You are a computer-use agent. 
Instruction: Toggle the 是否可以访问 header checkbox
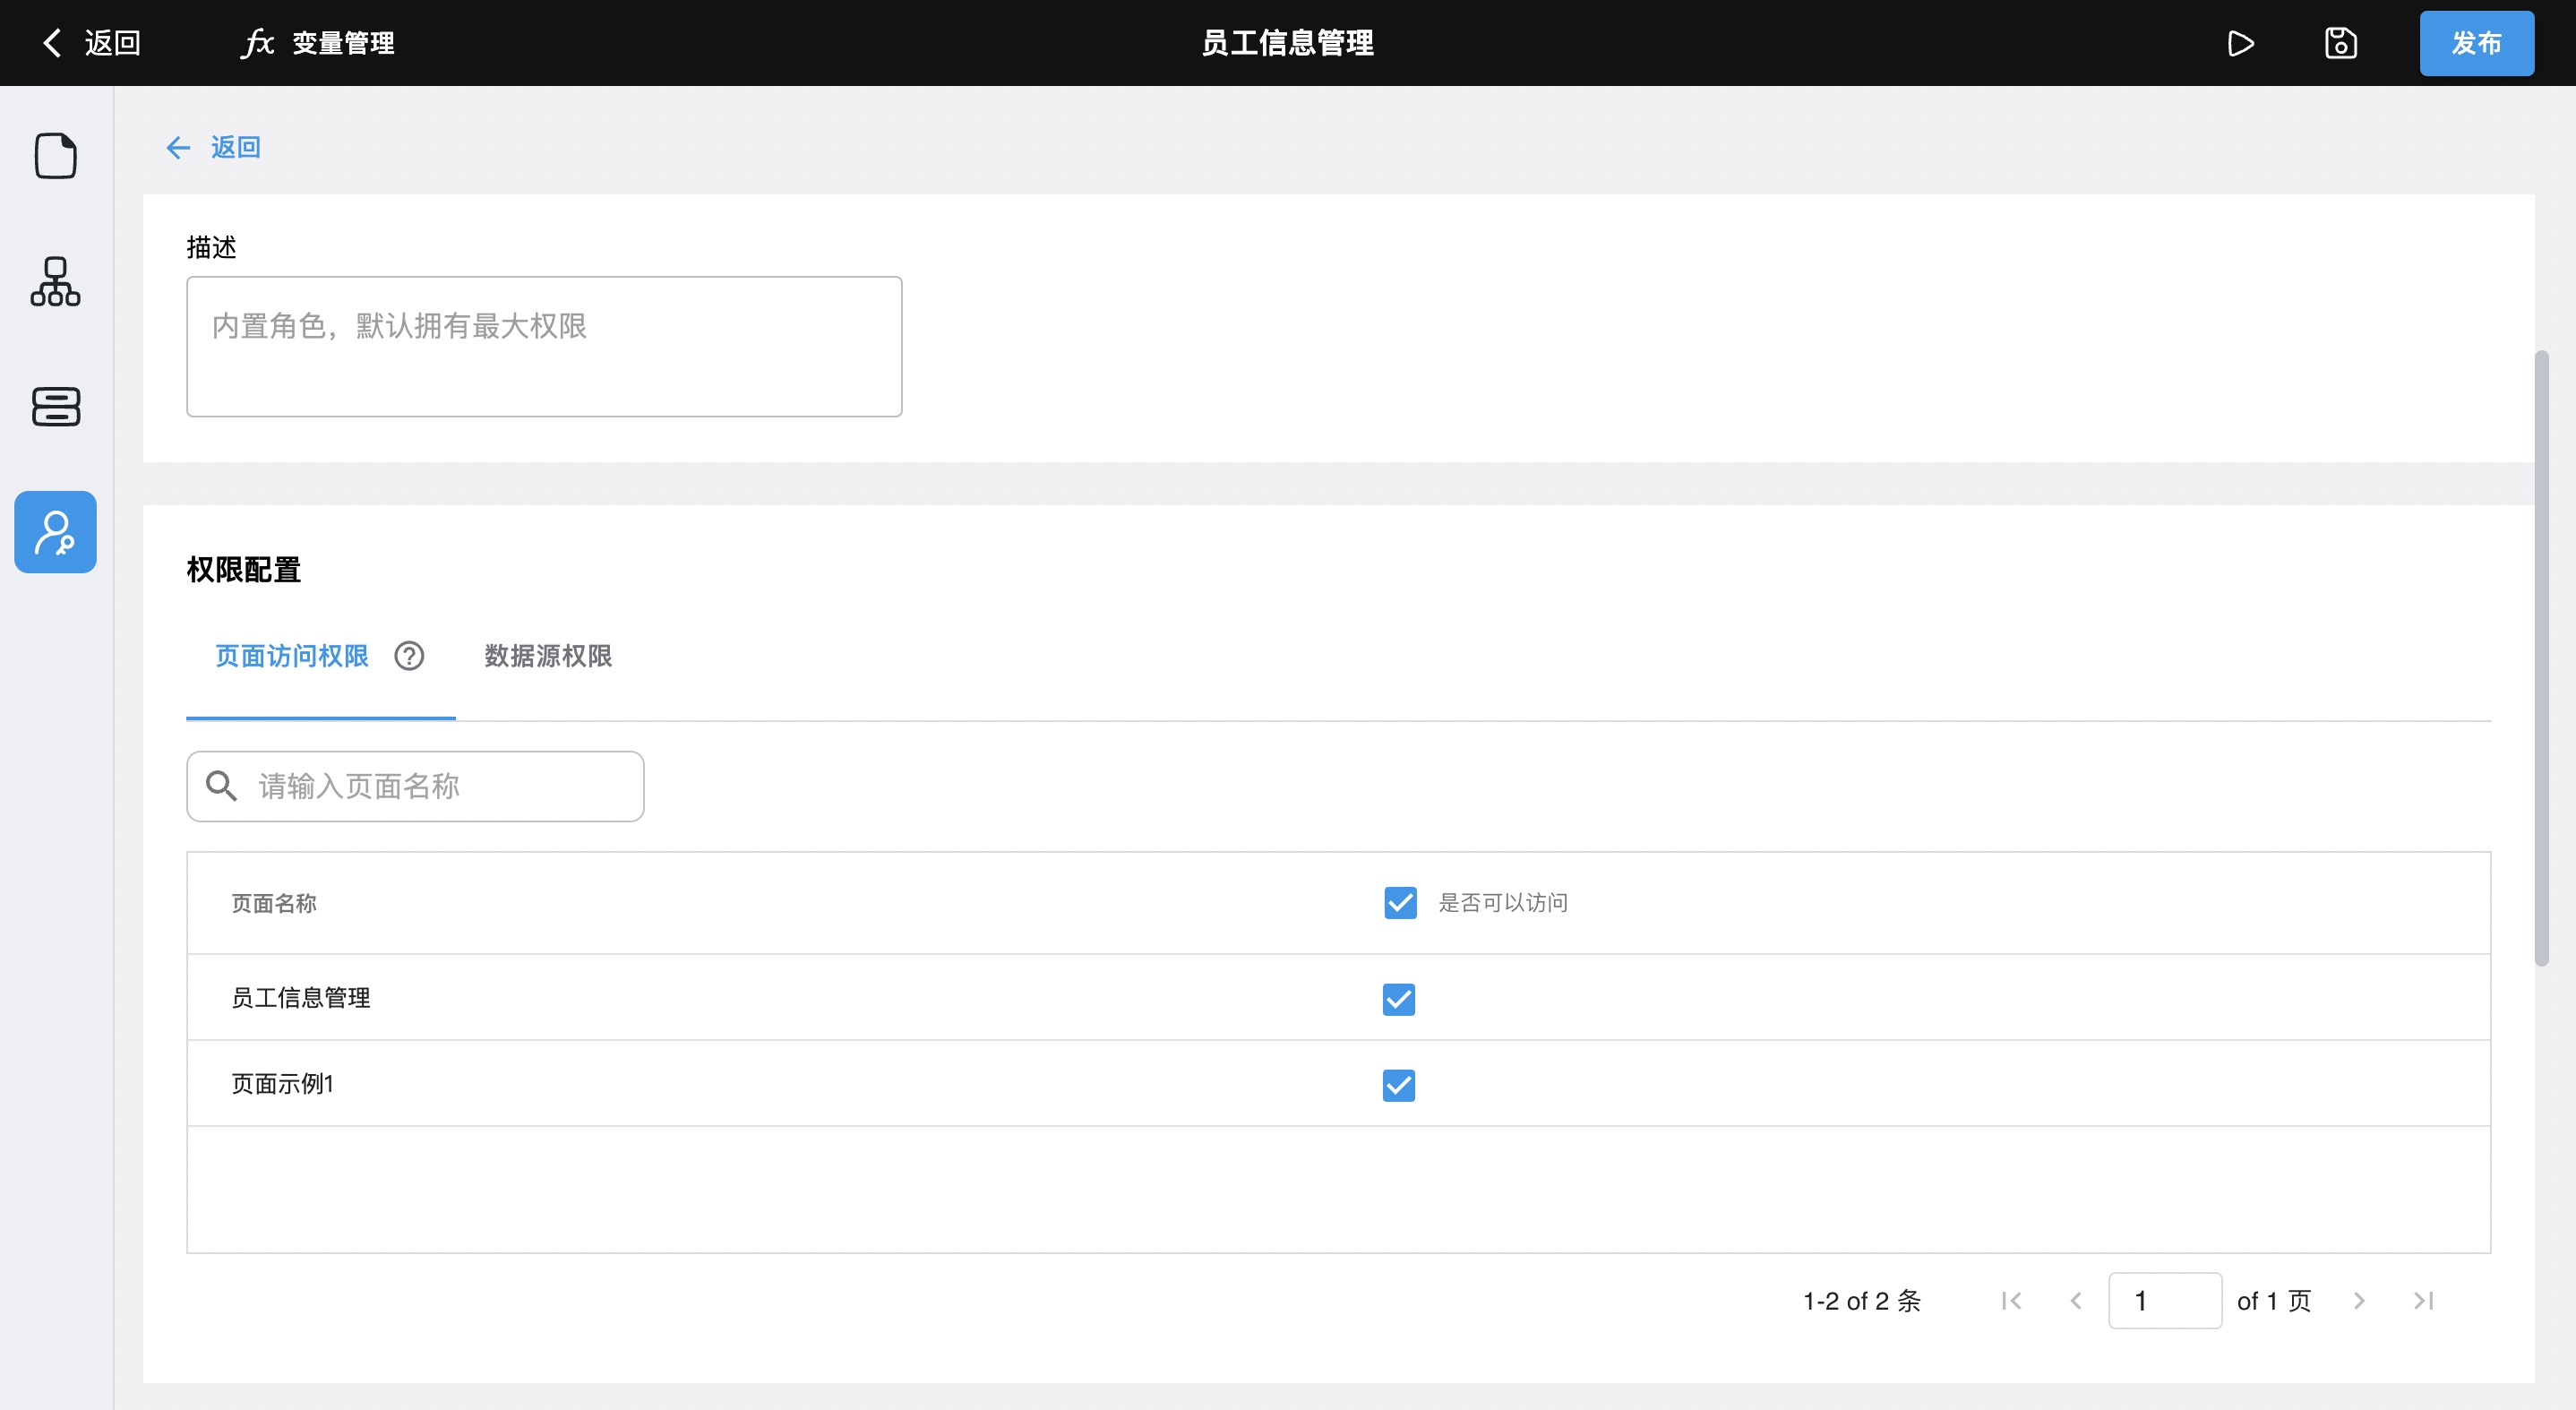pos(1400,902)
